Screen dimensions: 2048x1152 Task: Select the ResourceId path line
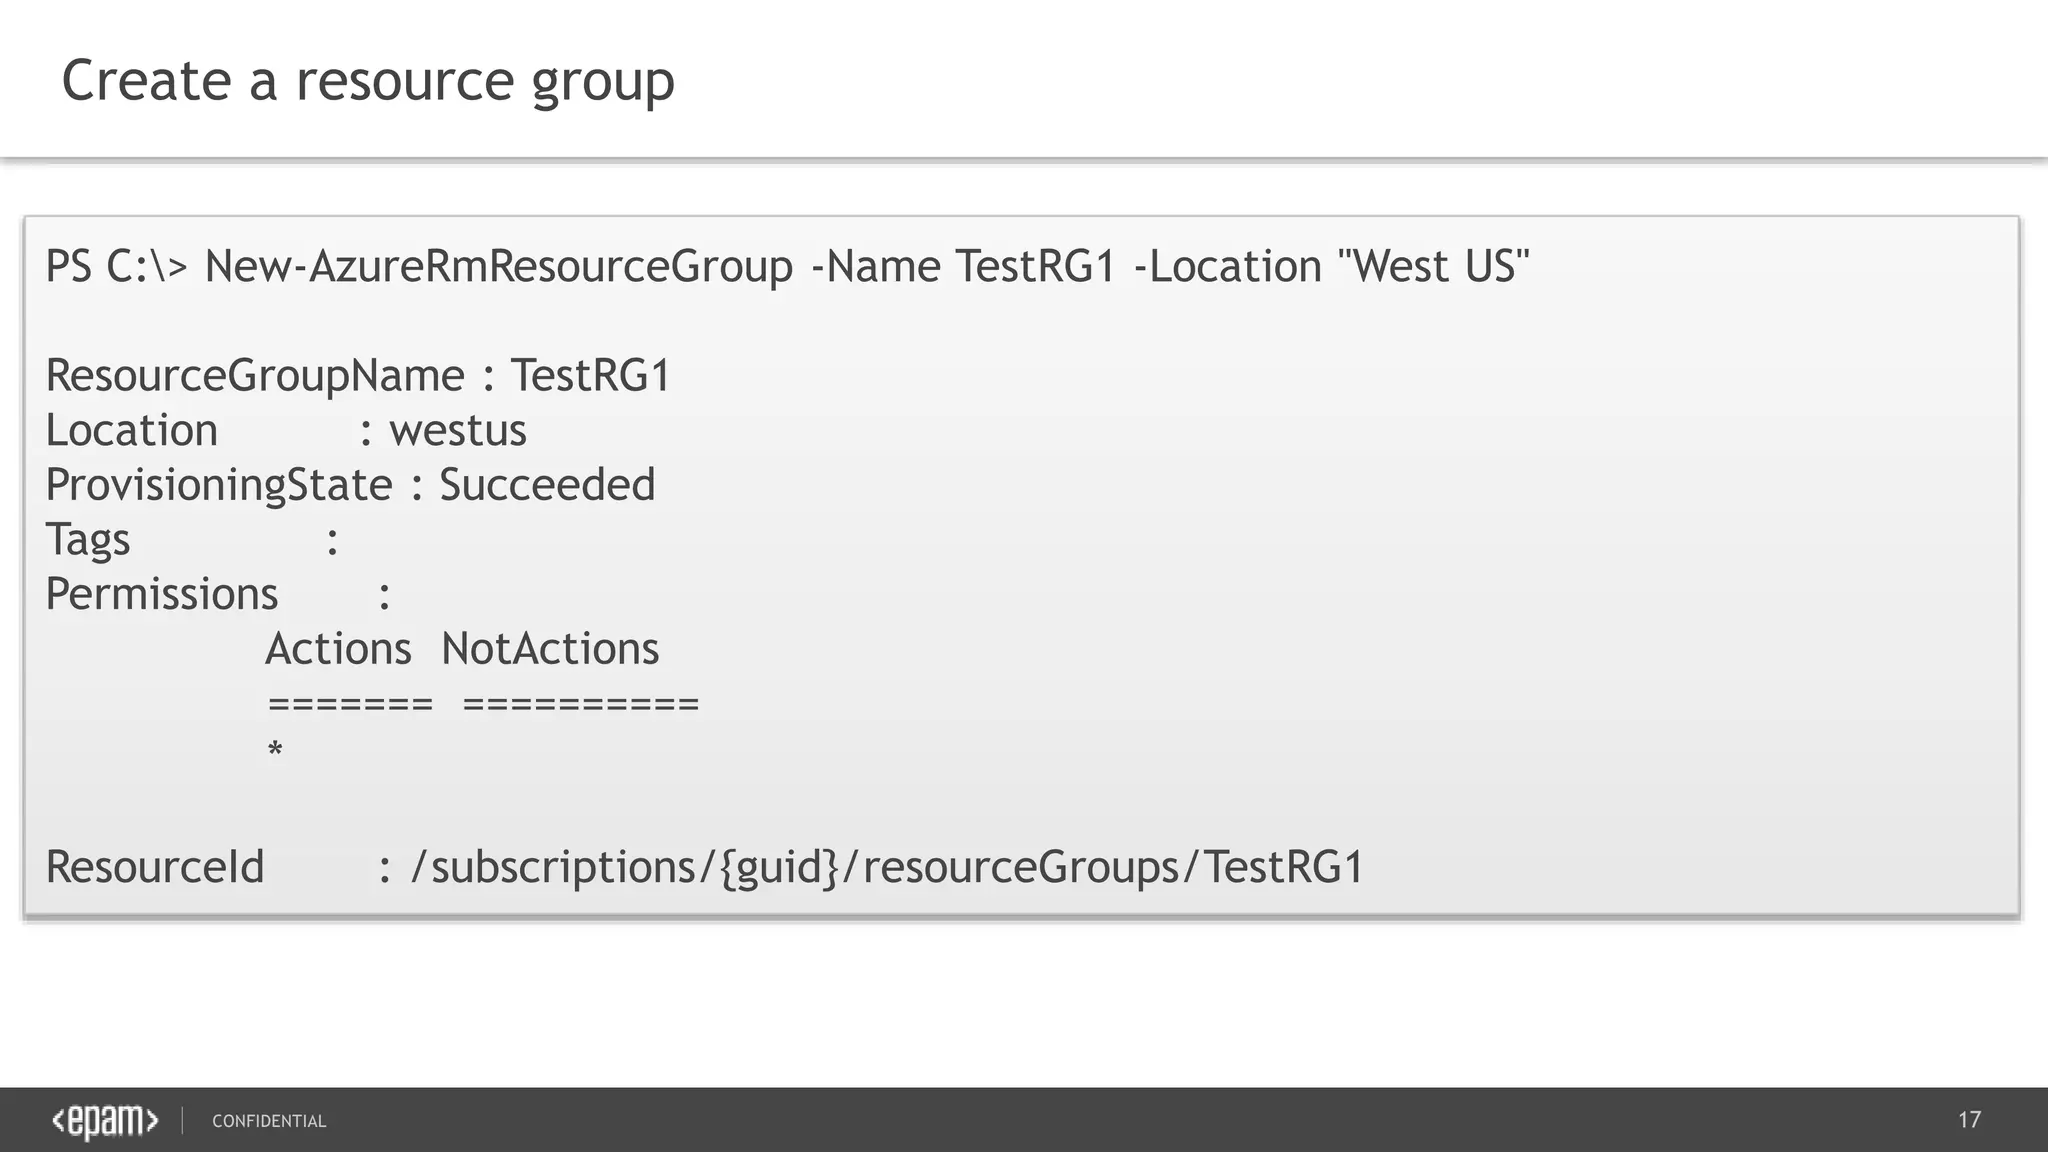pos(705,868)
